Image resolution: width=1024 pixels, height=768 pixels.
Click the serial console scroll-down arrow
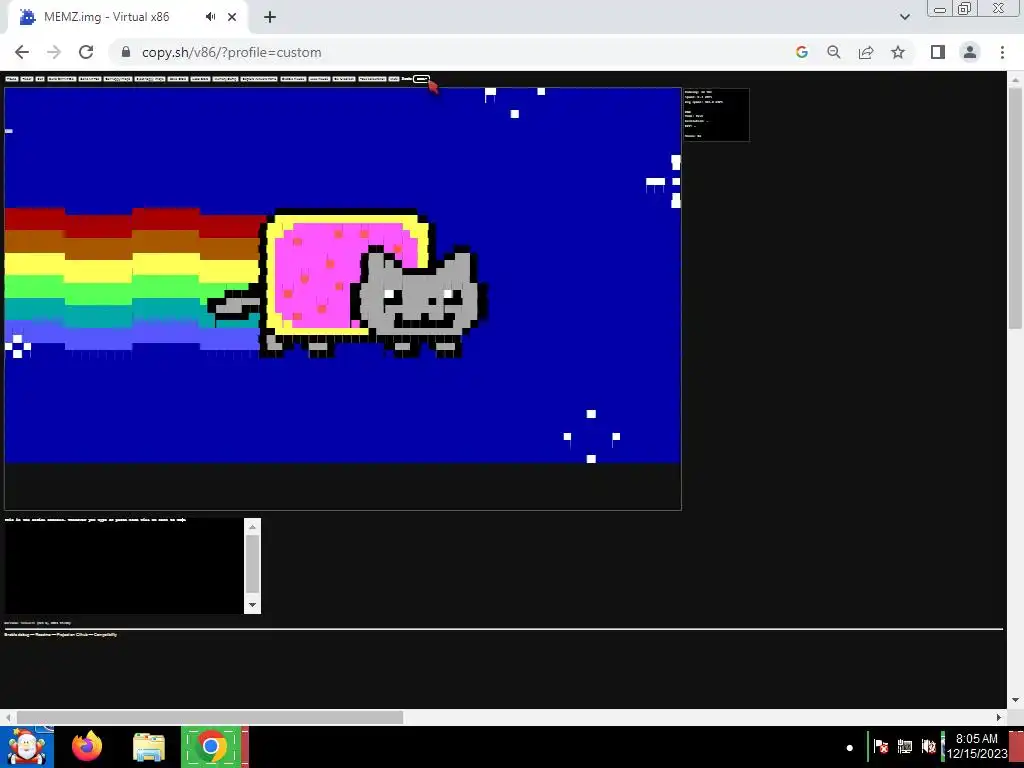(x=253, y=605)
